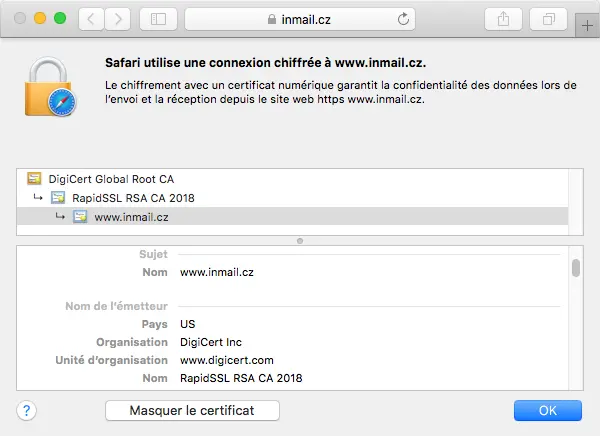Click the certificate details scrollbar thumb
Viewport: 600px width, 436px height.
(576, 268)
